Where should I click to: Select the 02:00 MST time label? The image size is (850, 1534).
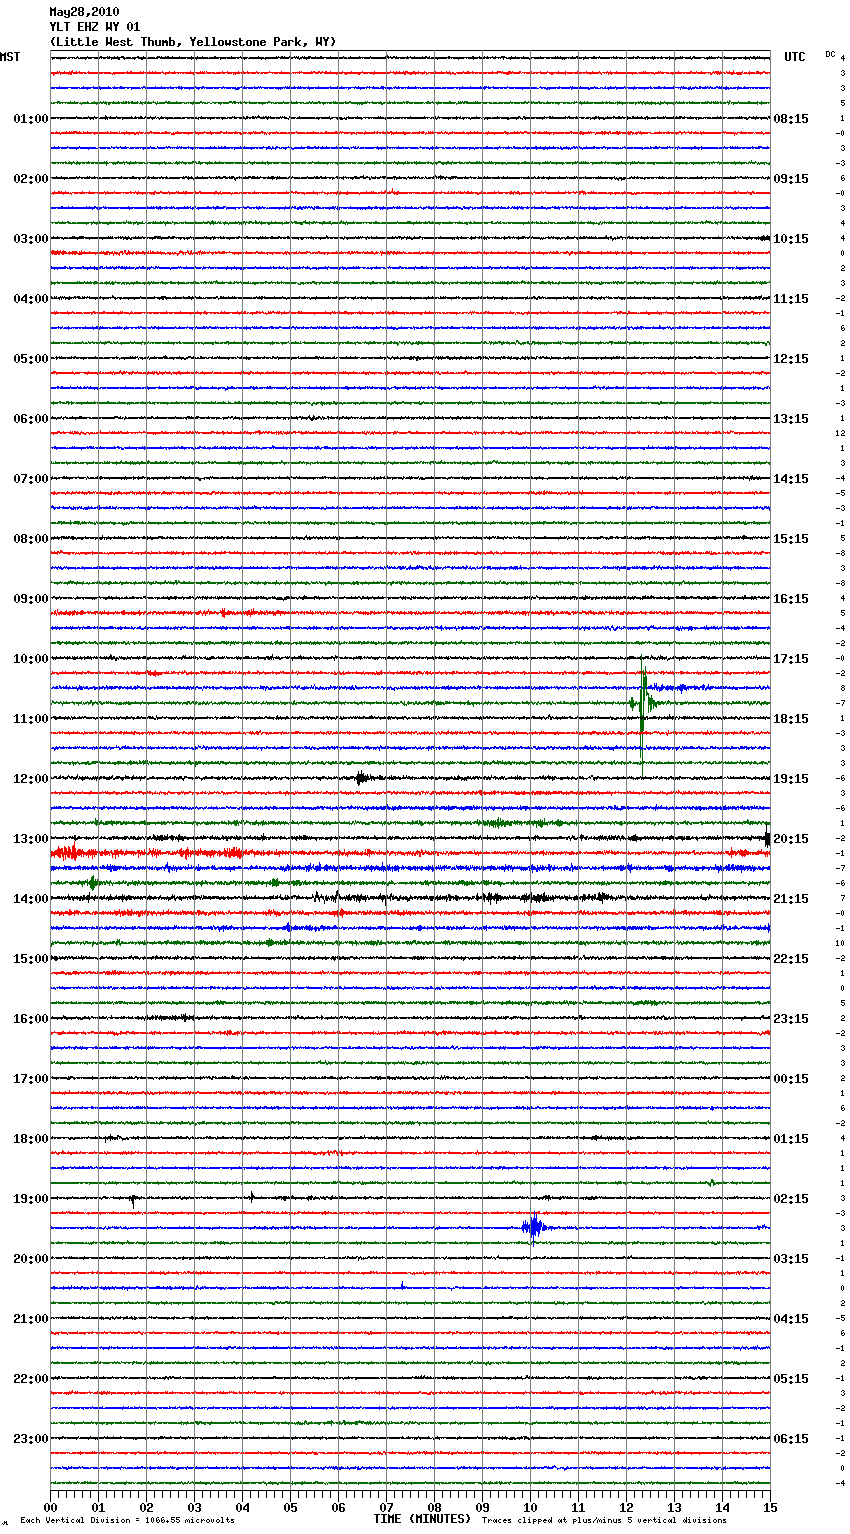point(30,179)
